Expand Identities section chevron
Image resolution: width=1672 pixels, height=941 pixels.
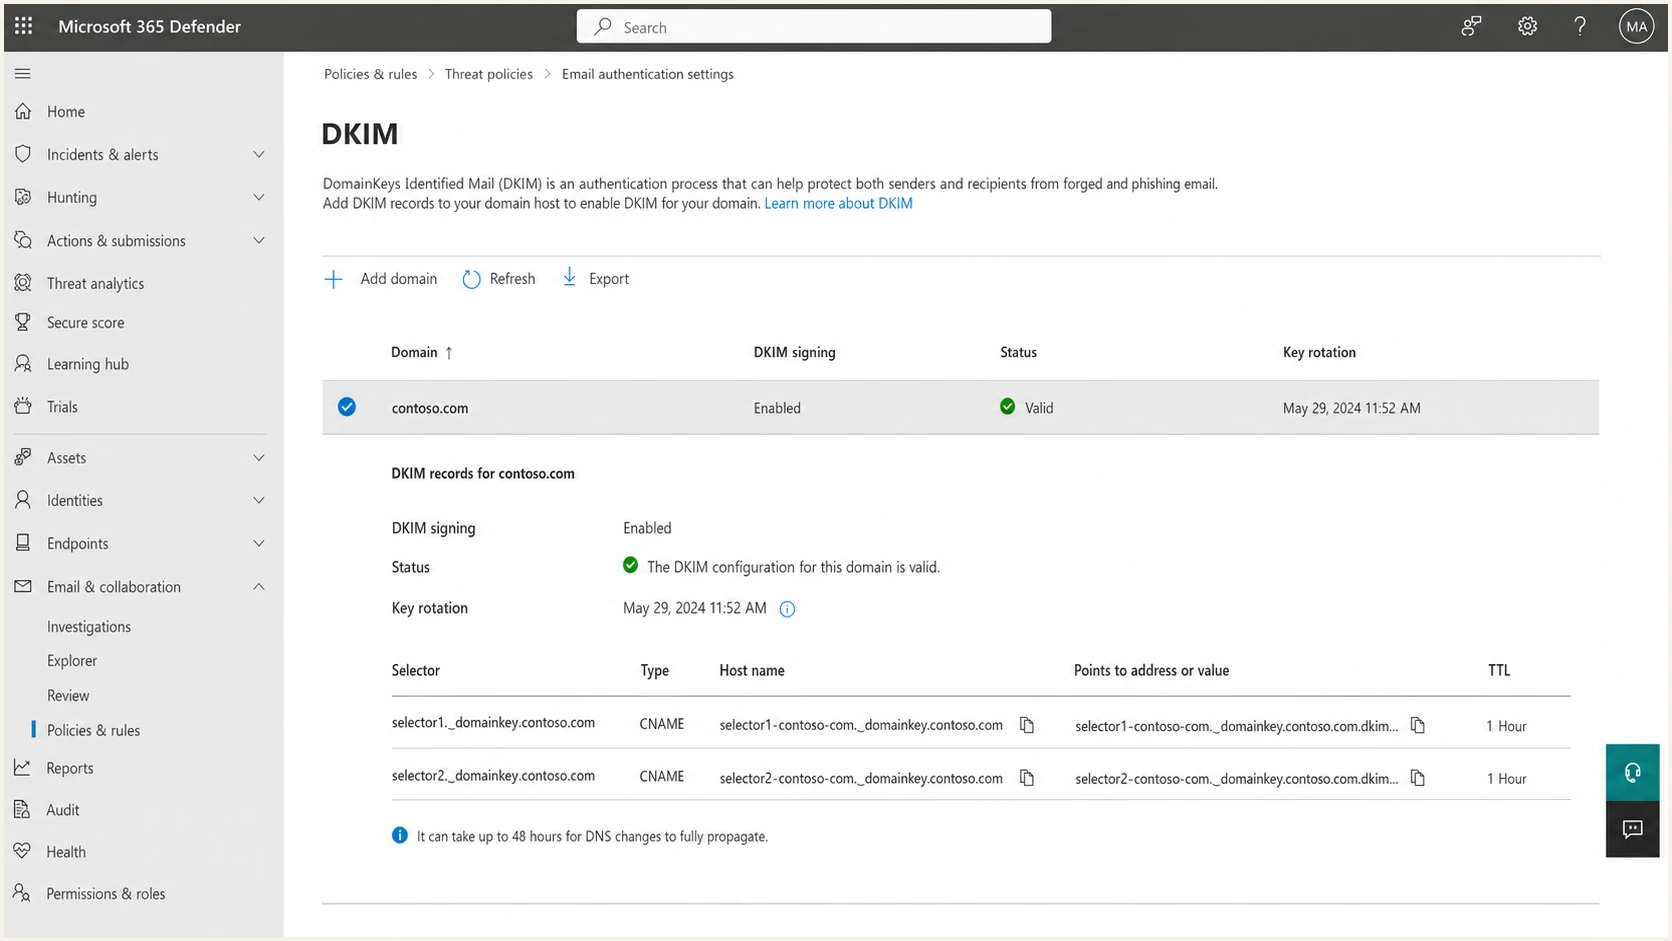[259, 500]
